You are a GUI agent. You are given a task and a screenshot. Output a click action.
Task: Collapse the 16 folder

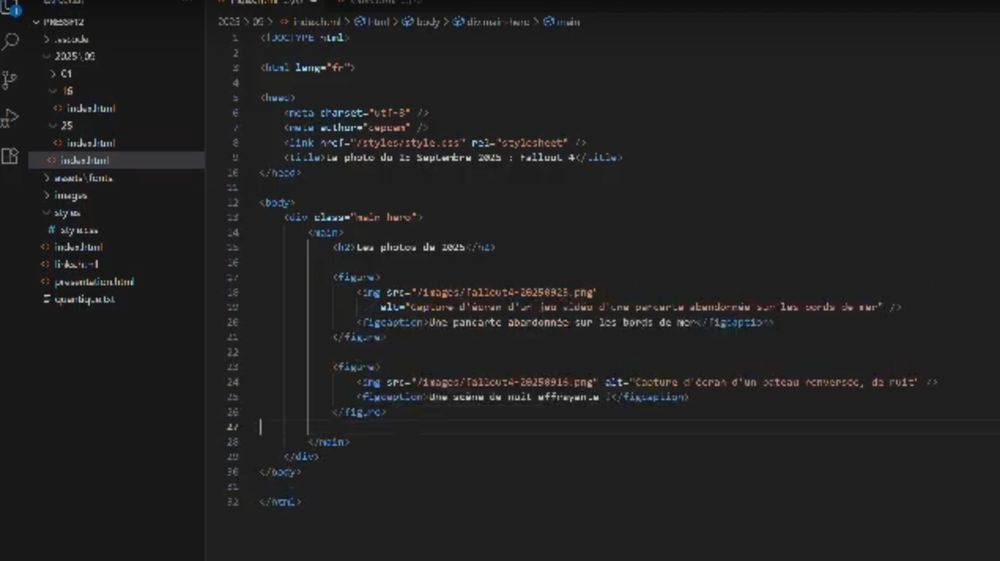[x=53, y=91]
